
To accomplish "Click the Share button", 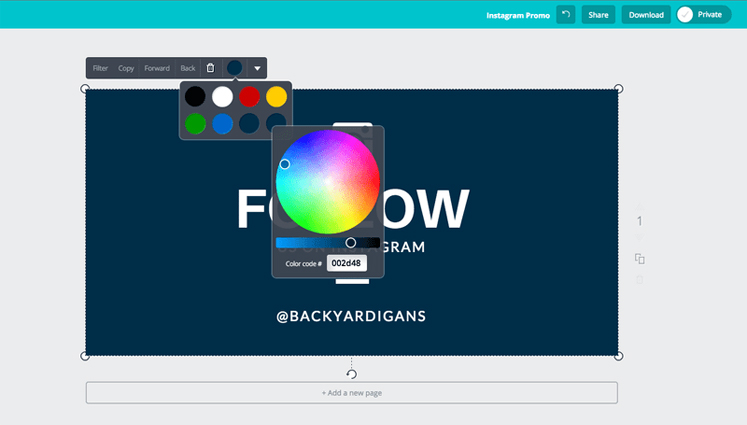I will point(598,15).
